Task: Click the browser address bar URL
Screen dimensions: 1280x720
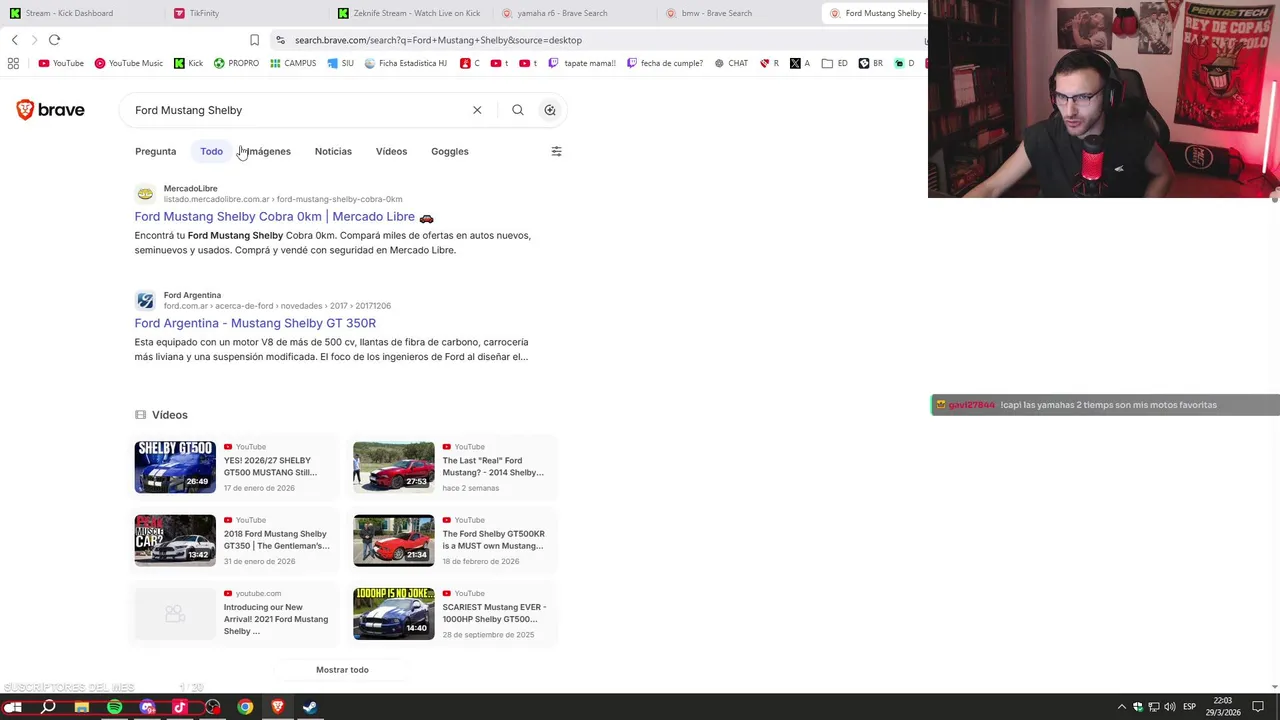Action: (438, 40)
